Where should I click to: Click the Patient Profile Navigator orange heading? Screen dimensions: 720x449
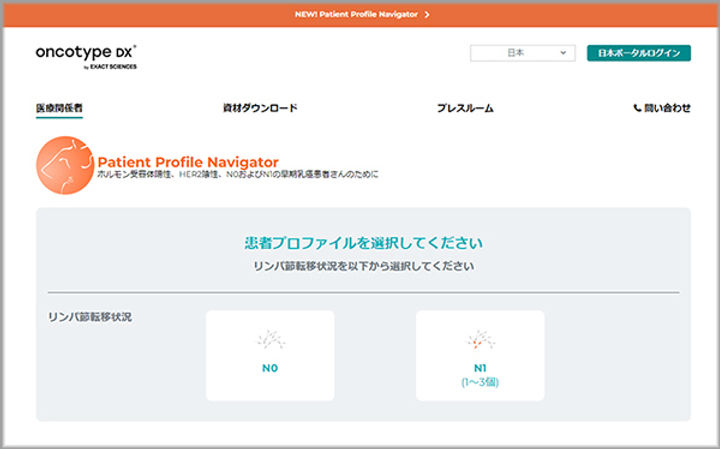188,162
